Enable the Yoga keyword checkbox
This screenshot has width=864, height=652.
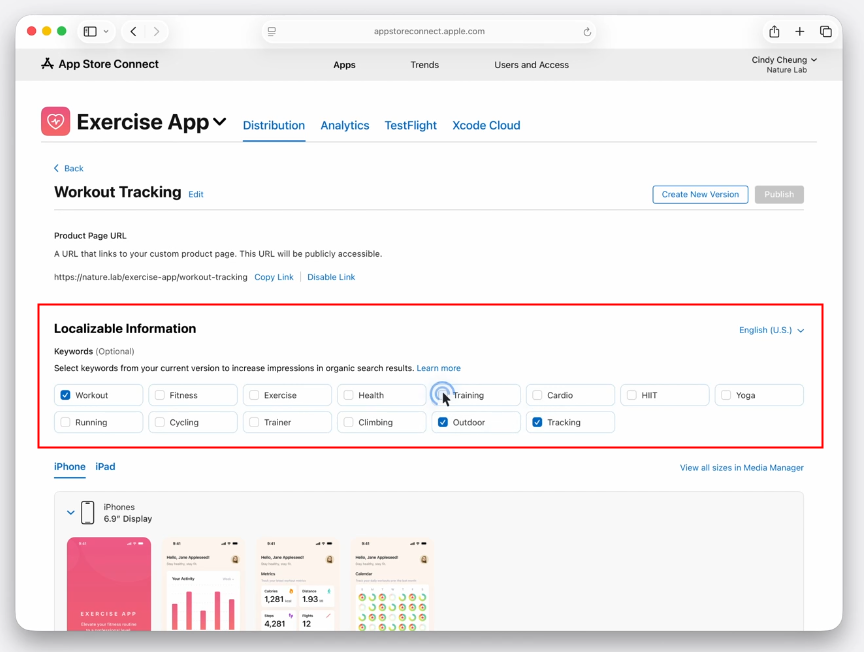click(726, 395)
